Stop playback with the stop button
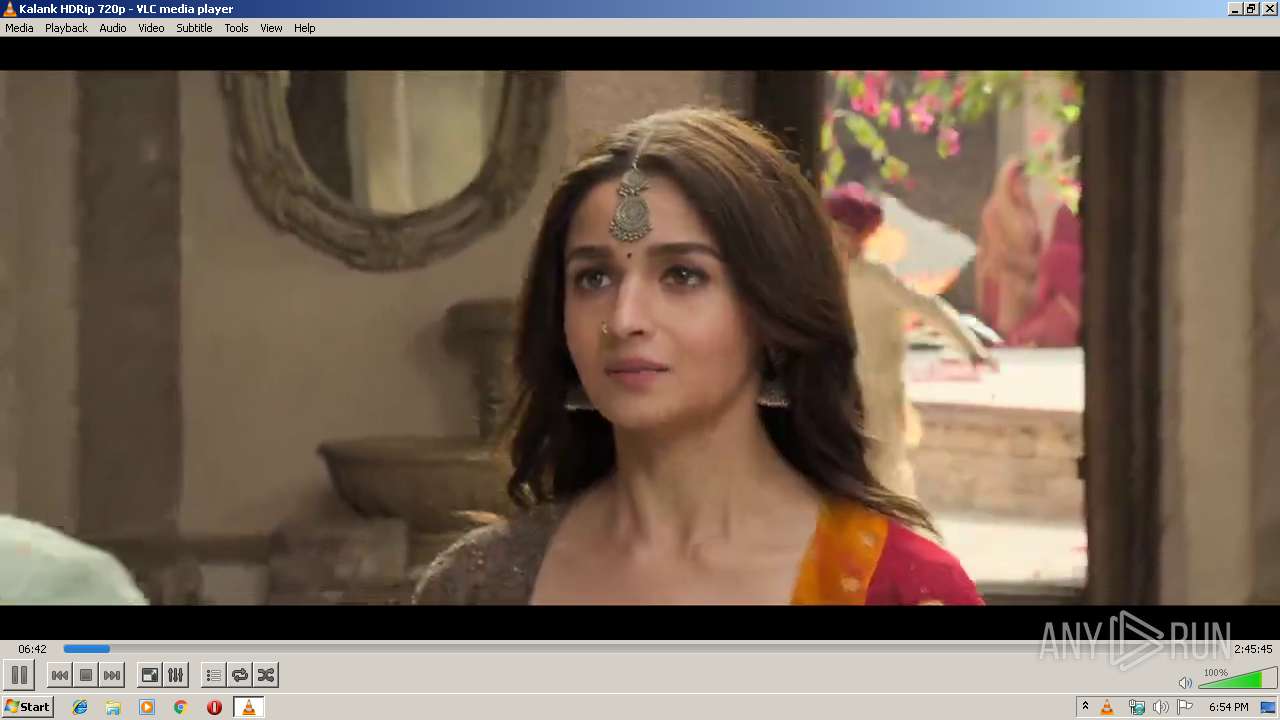 [x=86, y=675]
